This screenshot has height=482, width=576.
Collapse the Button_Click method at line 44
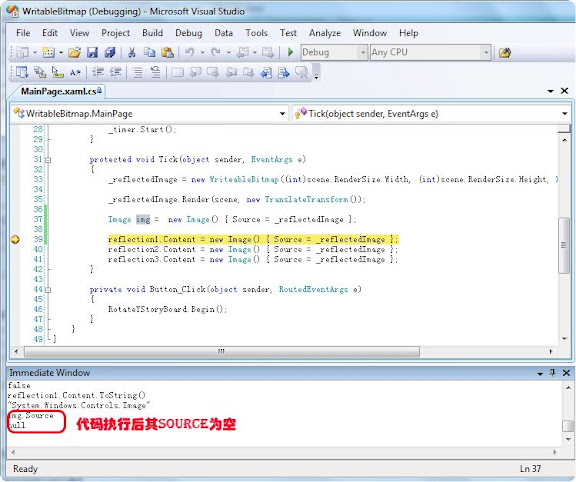click(x=48, y=290)
